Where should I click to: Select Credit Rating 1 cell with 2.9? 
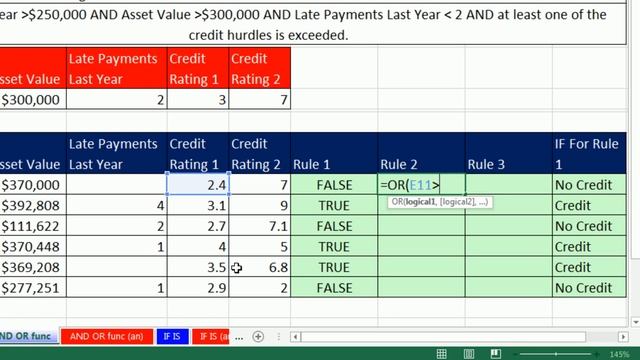click(x=198, y=287)
